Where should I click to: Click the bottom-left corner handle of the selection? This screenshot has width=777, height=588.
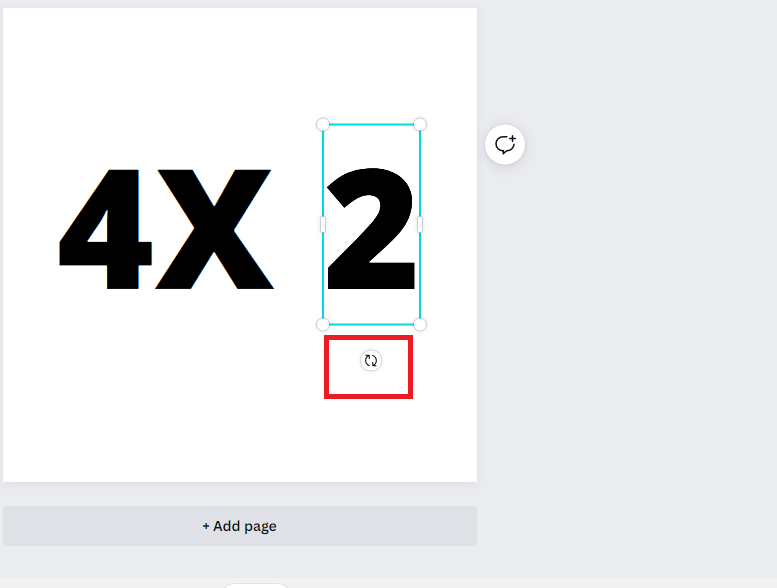(x=323, y=324)
